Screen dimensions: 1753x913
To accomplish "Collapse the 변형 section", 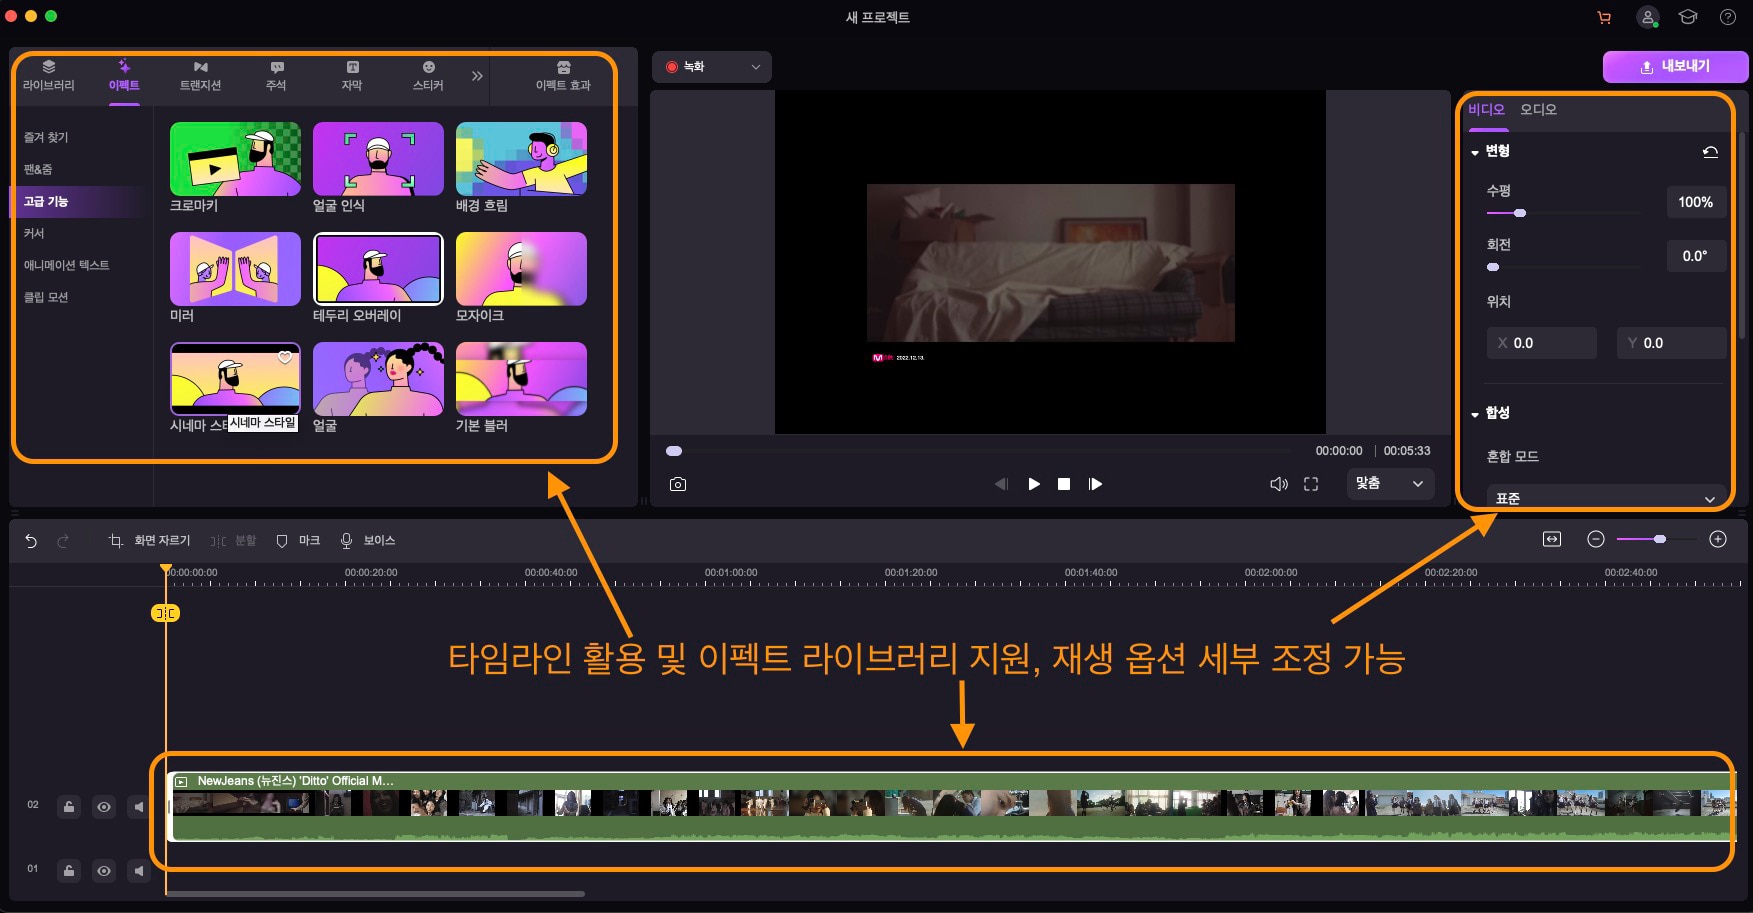I will (1475, 152).
